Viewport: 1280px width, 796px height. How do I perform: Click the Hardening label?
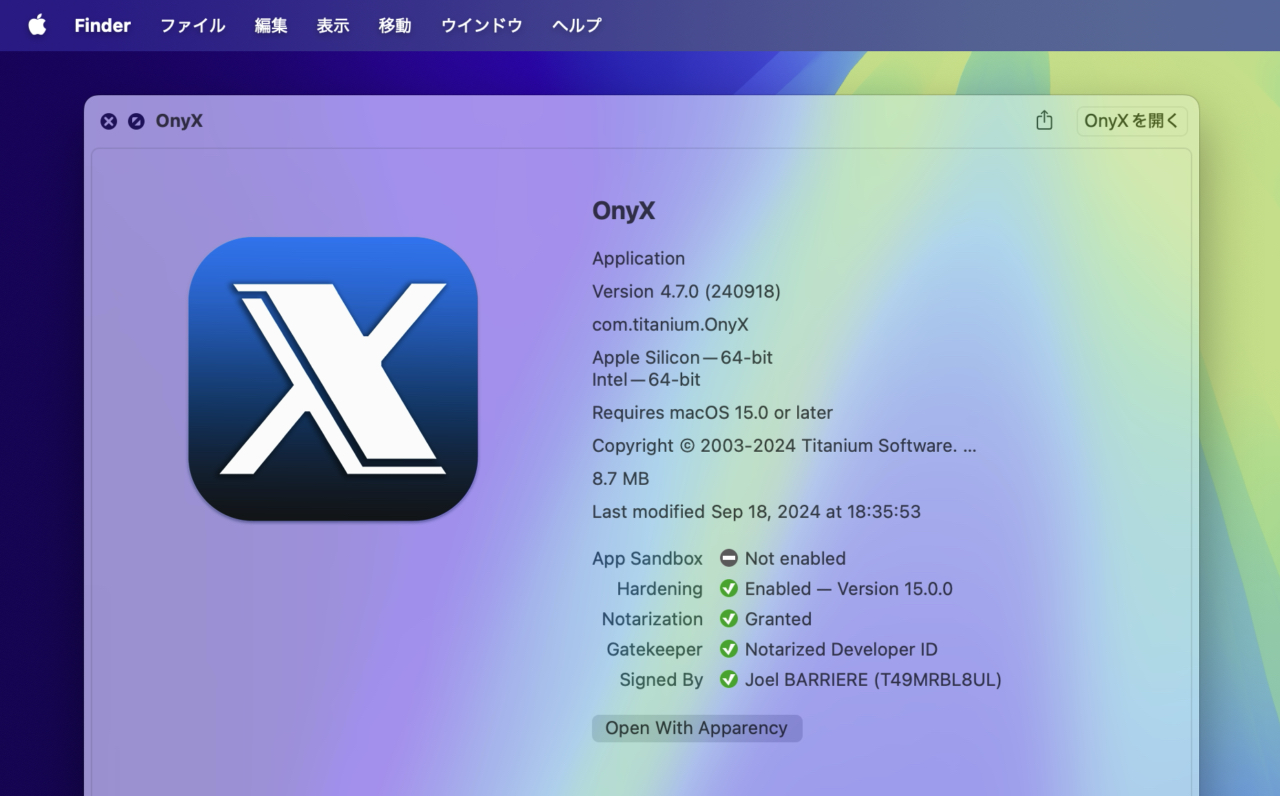point(659,589)
